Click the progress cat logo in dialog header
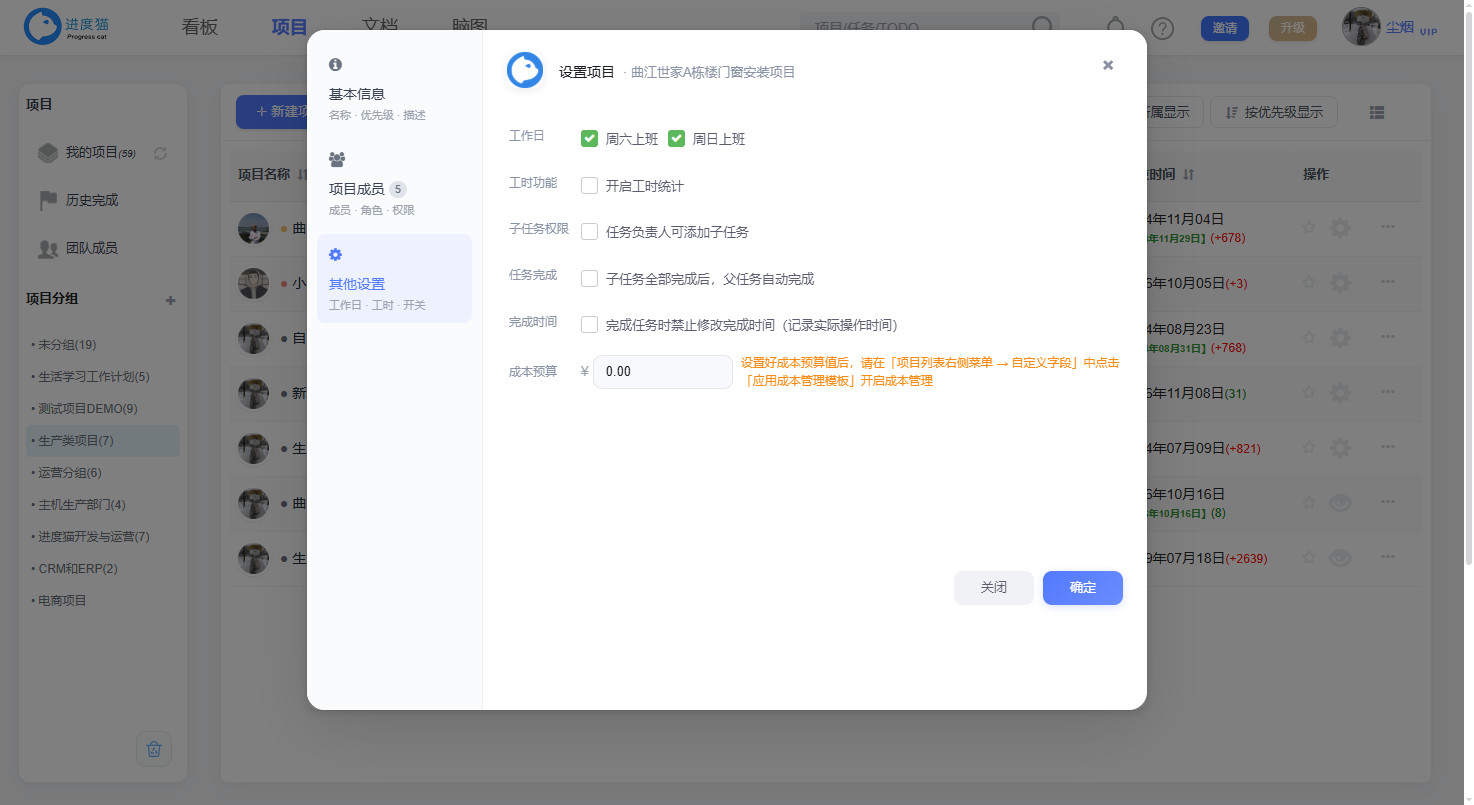The image size is (1474, 805). [525, 70]
